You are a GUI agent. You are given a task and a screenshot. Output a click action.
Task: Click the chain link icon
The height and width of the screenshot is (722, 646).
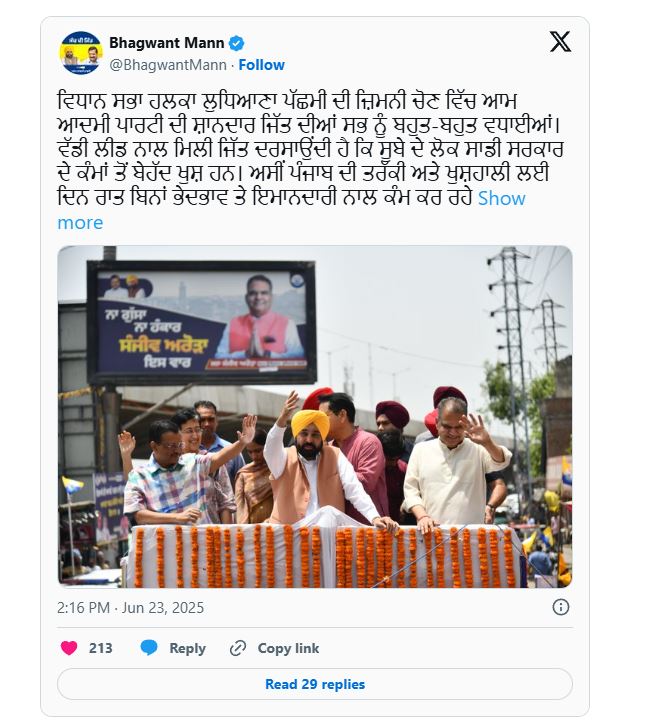[238, 648]
